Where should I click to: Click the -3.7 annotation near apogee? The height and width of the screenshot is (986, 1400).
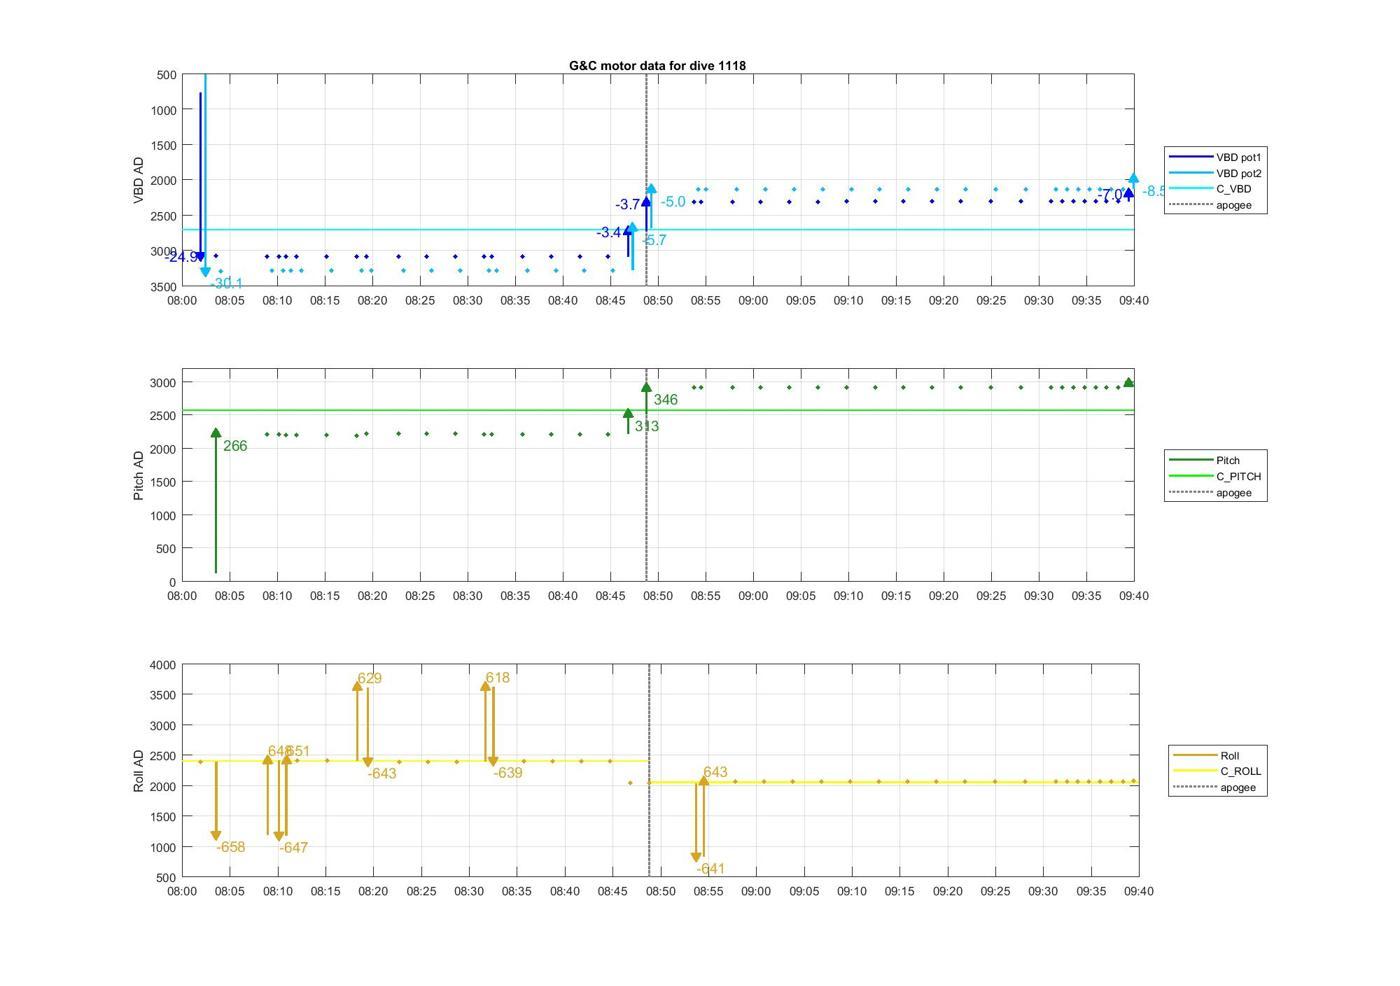point(627,205)
